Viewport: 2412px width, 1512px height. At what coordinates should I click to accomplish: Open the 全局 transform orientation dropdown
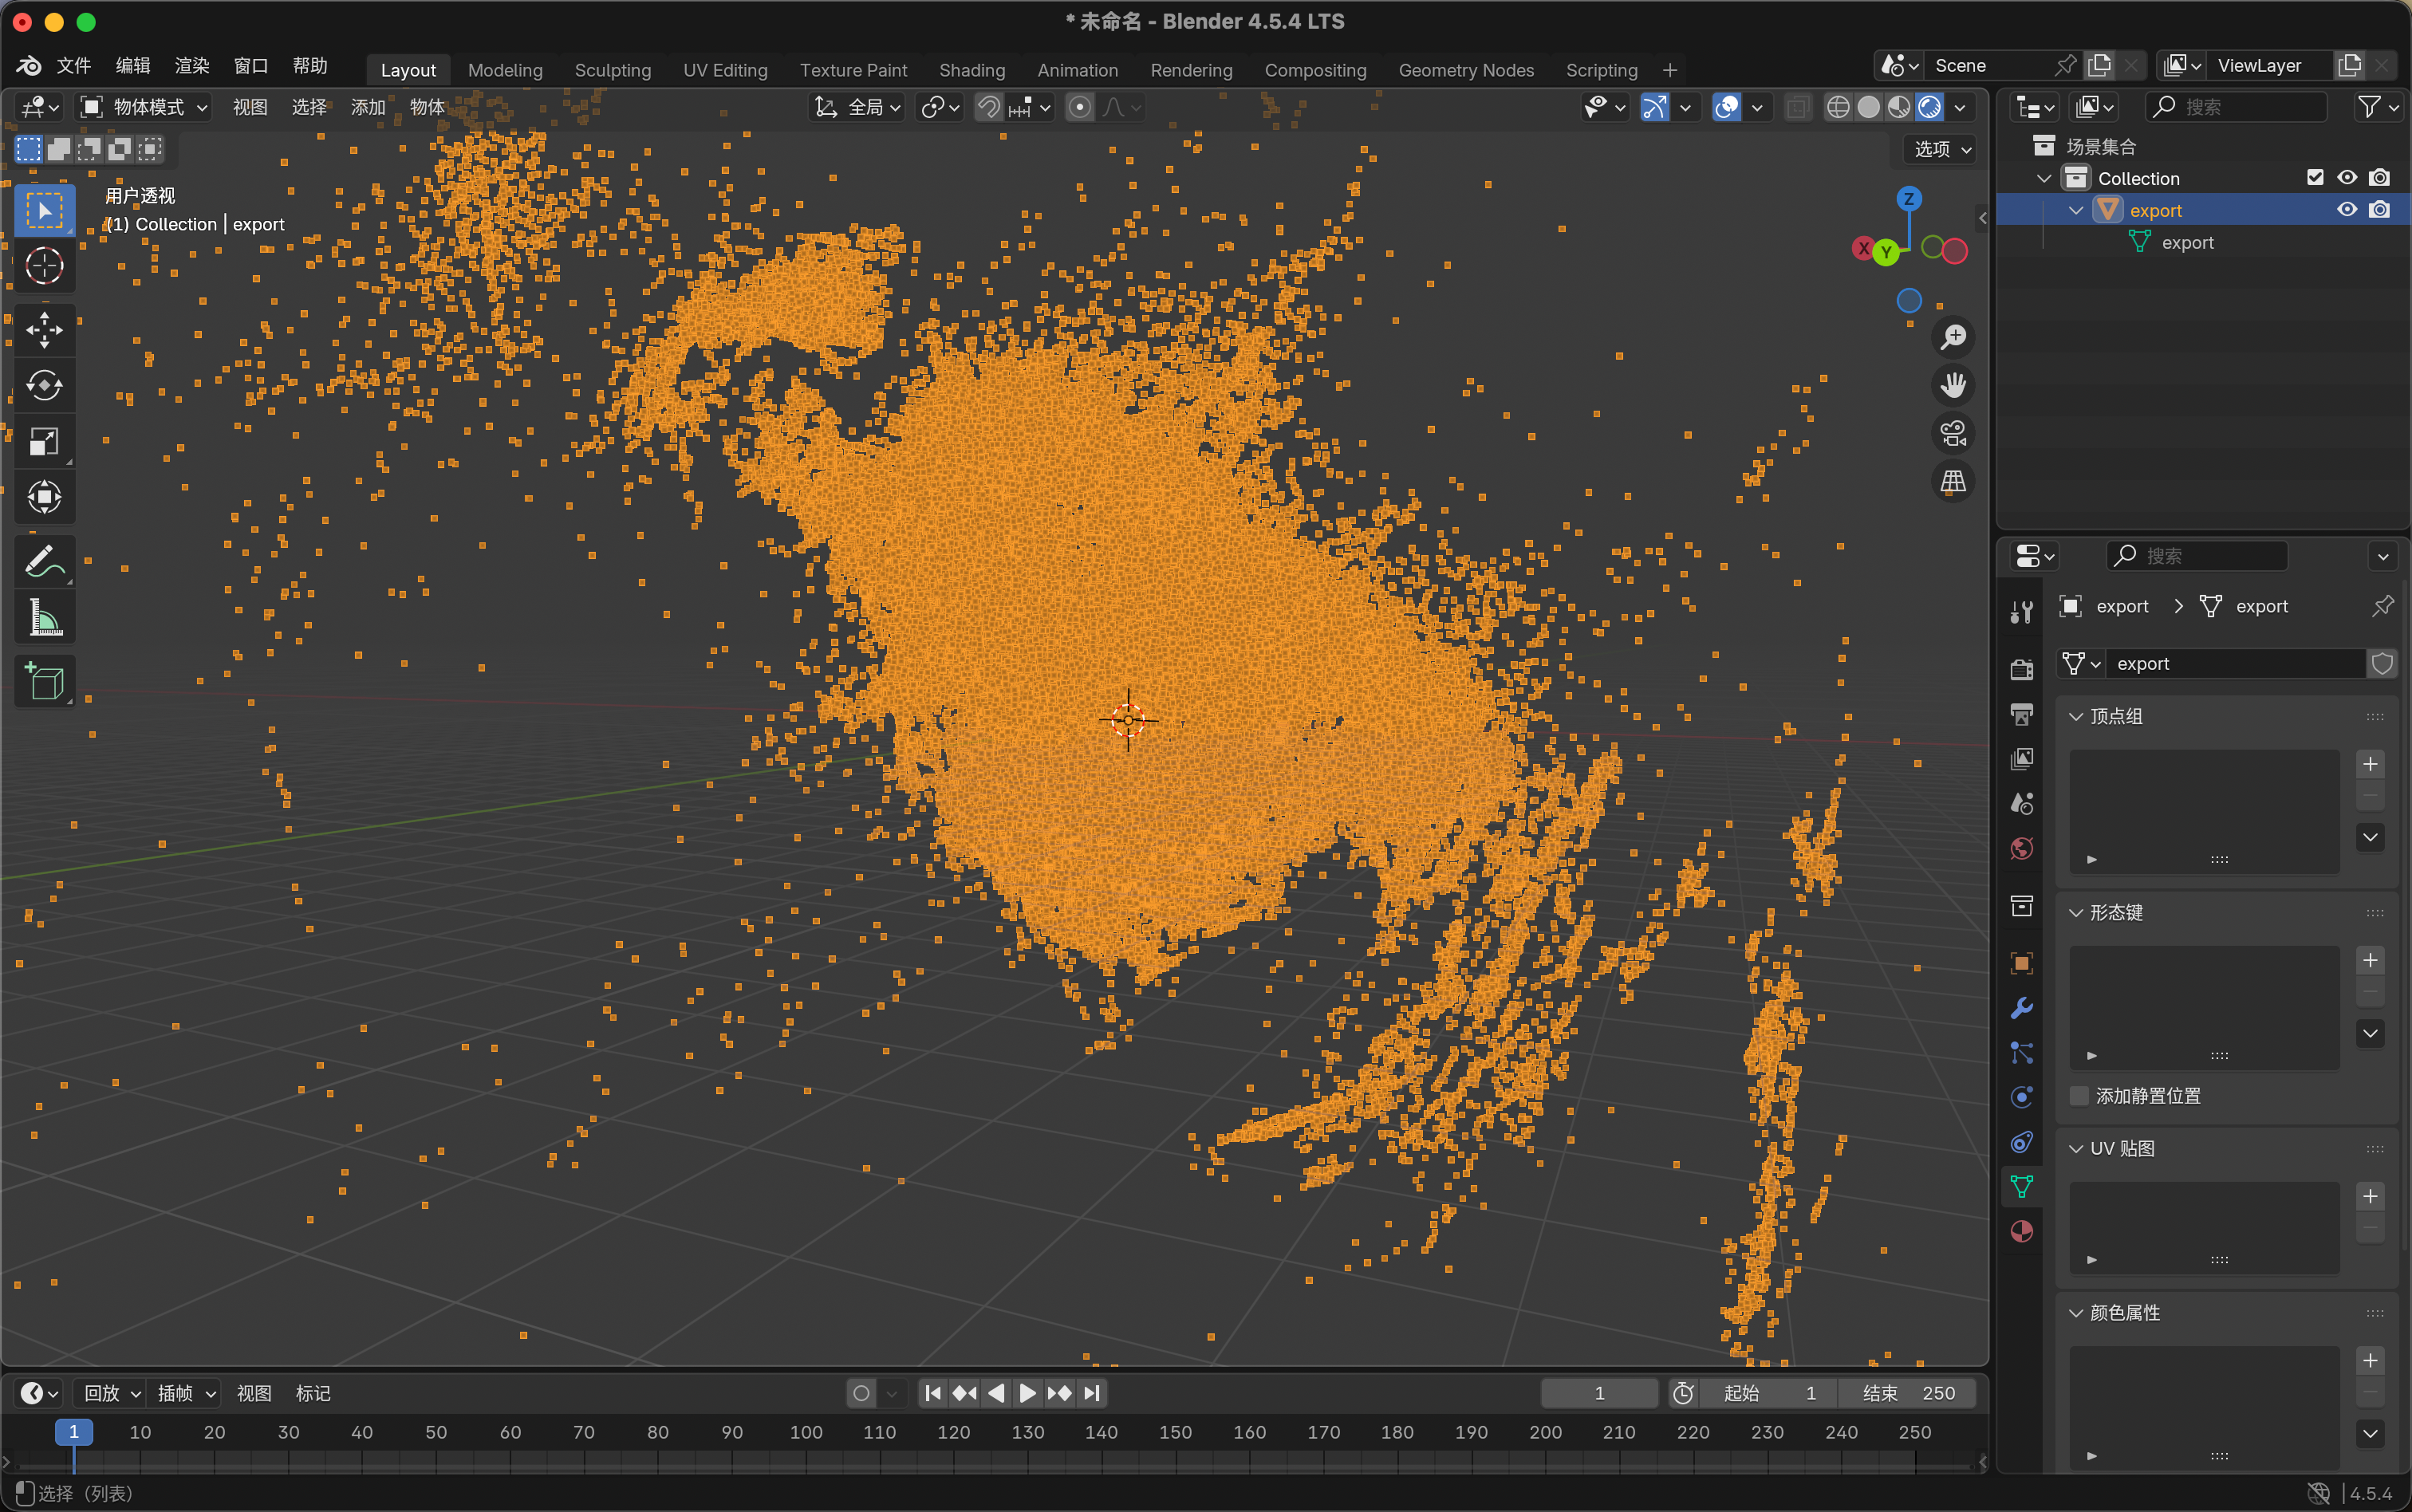858,107
